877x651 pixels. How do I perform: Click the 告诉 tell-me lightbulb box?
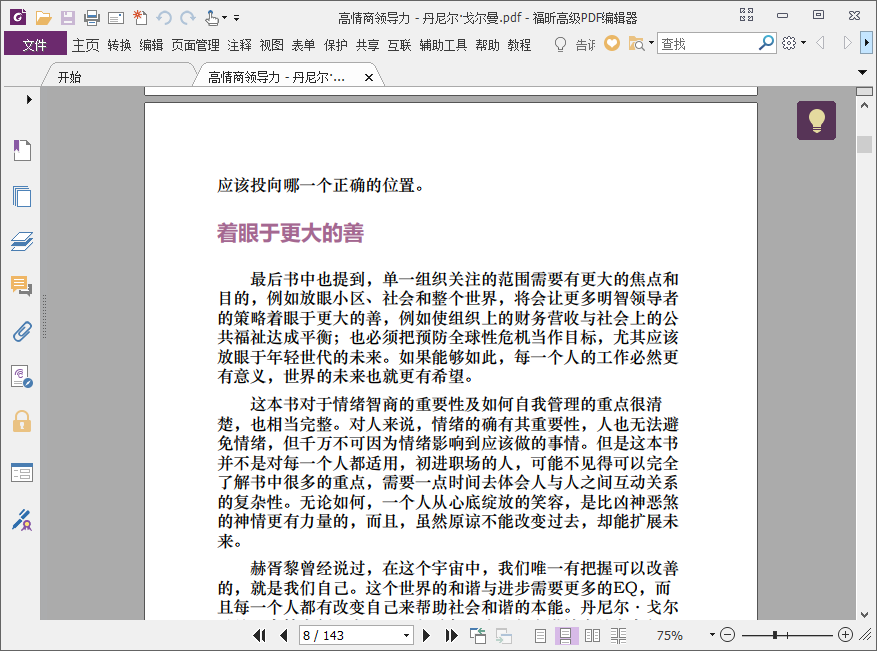pyautogui.click(x=574, y=44)
